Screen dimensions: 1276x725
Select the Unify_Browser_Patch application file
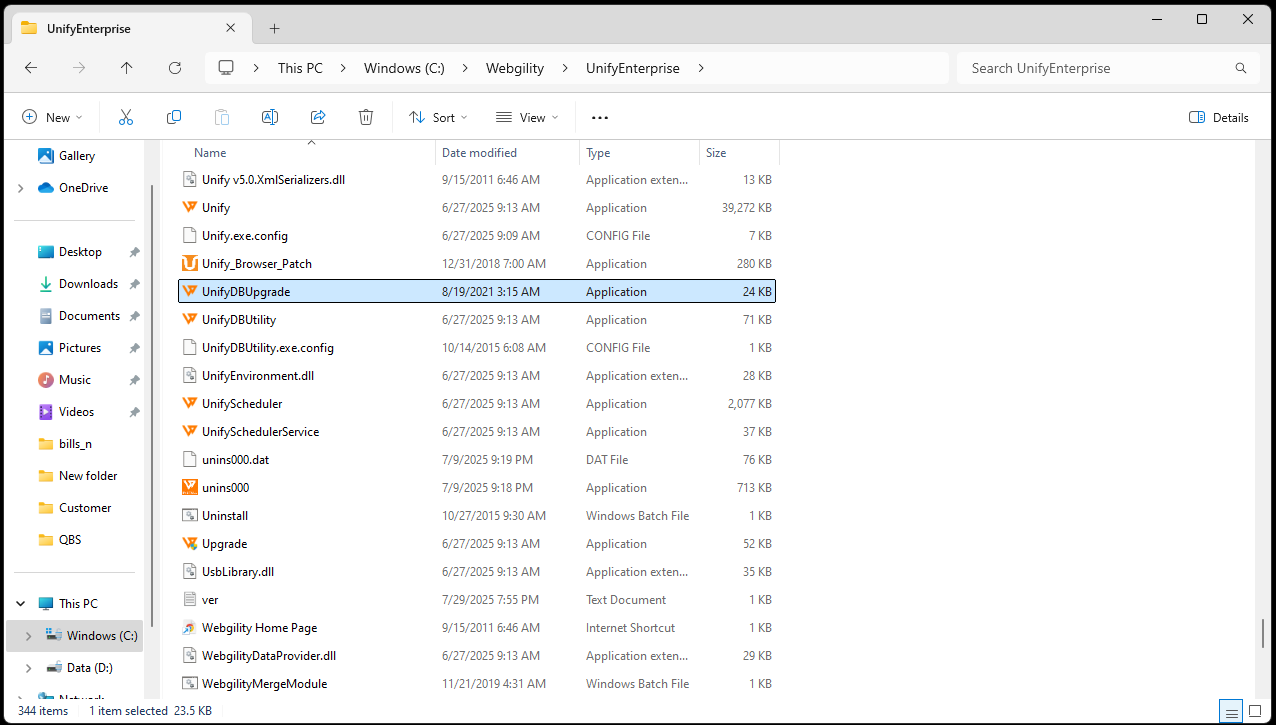click(257, 264)
